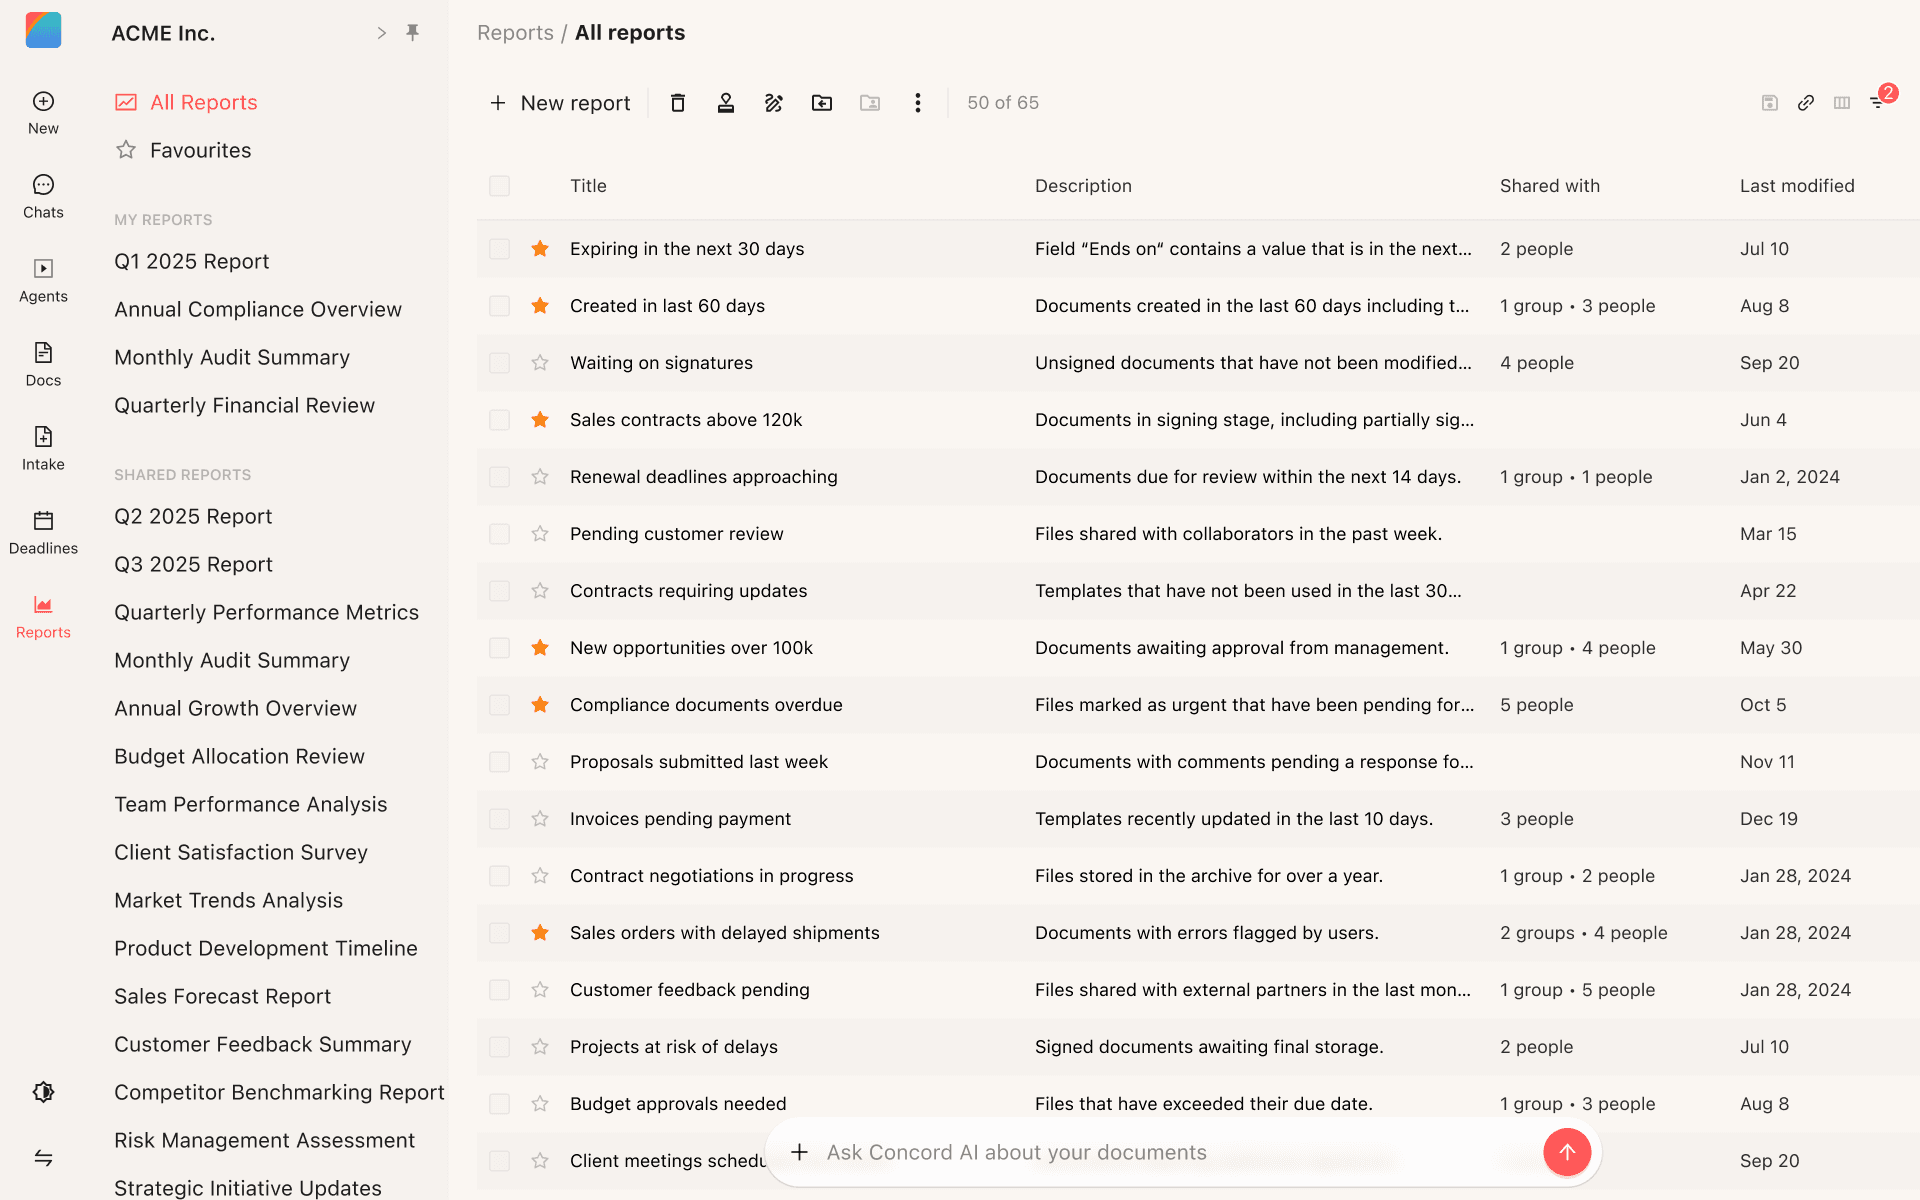
Task: Select Favourites in the reports panel
Action: click(200, 150)
